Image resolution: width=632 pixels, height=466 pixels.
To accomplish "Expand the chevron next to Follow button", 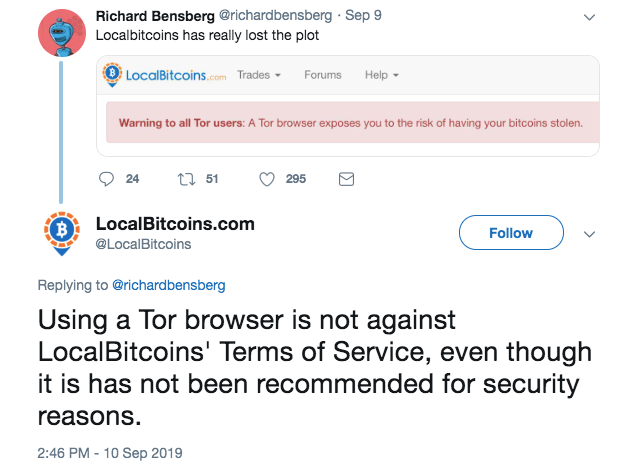I will tap(589, 234).
